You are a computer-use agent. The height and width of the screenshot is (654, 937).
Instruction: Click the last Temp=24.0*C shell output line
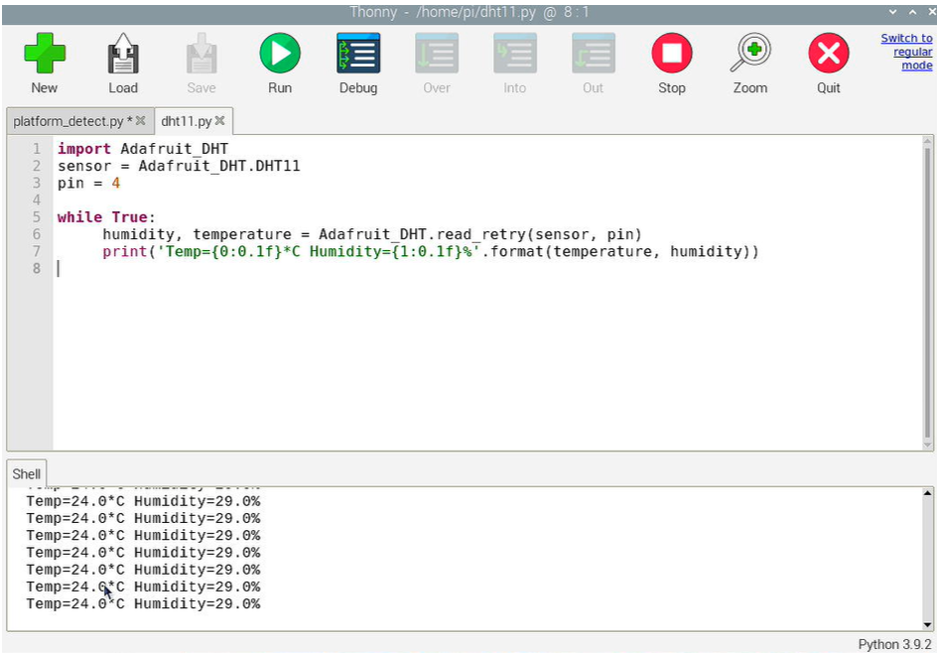coord(143,604)
